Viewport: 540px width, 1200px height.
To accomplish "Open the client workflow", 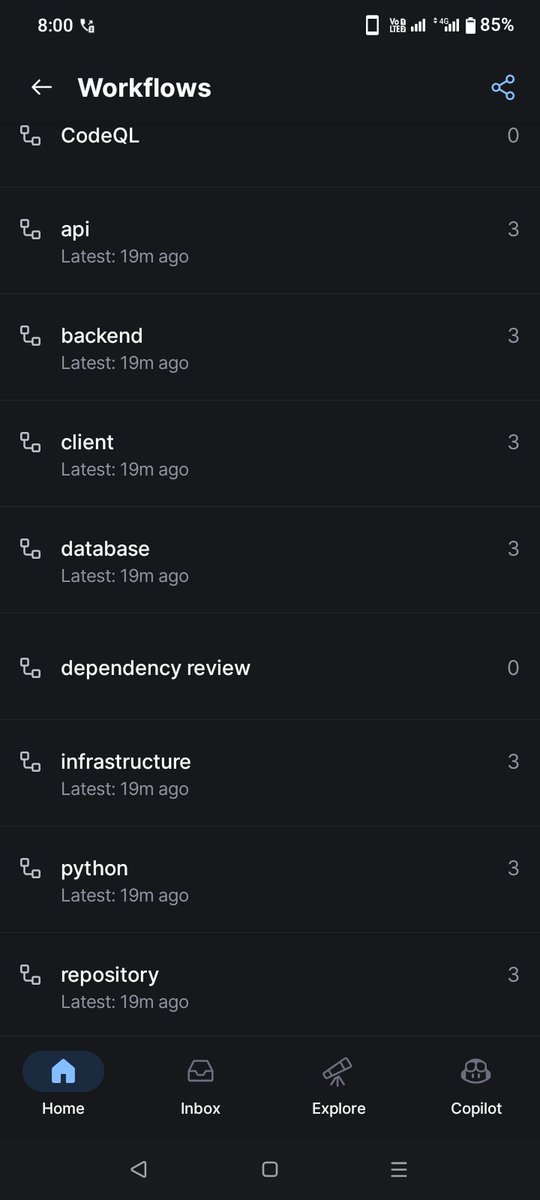I will [270, 454].
